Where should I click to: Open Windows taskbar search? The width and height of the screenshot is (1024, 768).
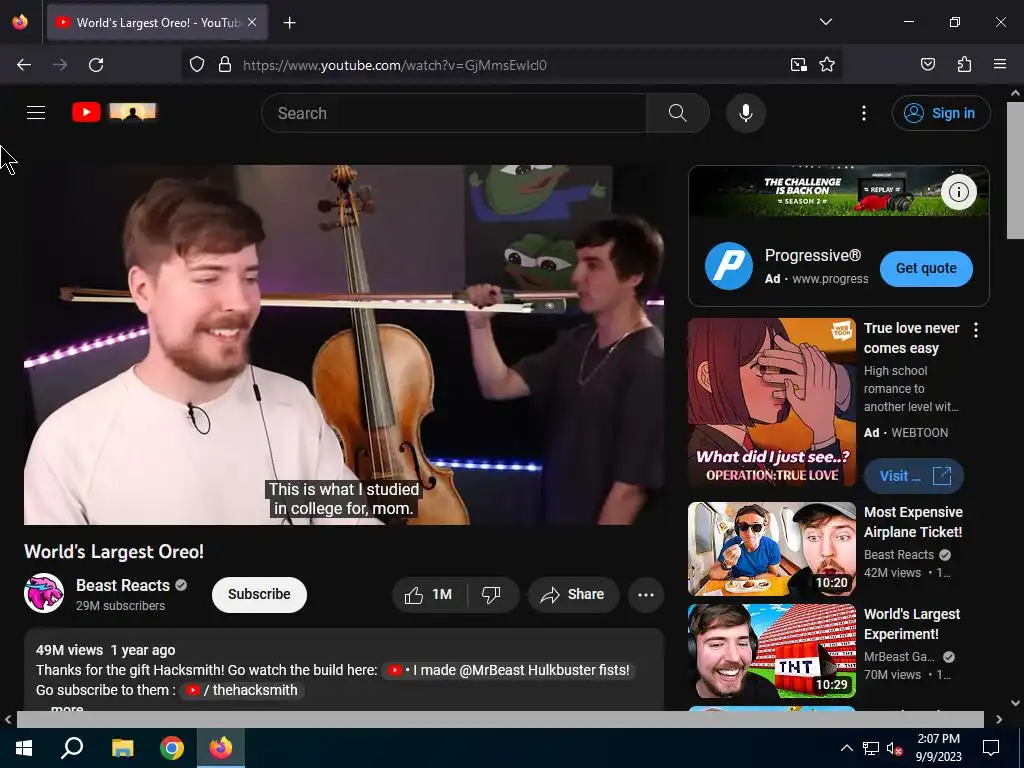point(72,748)
